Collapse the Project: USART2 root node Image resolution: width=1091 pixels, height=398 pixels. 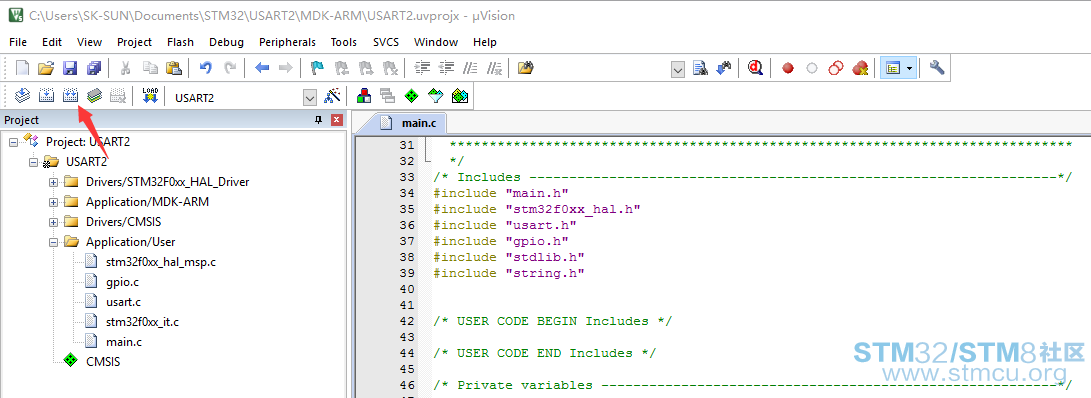(13, 142)
